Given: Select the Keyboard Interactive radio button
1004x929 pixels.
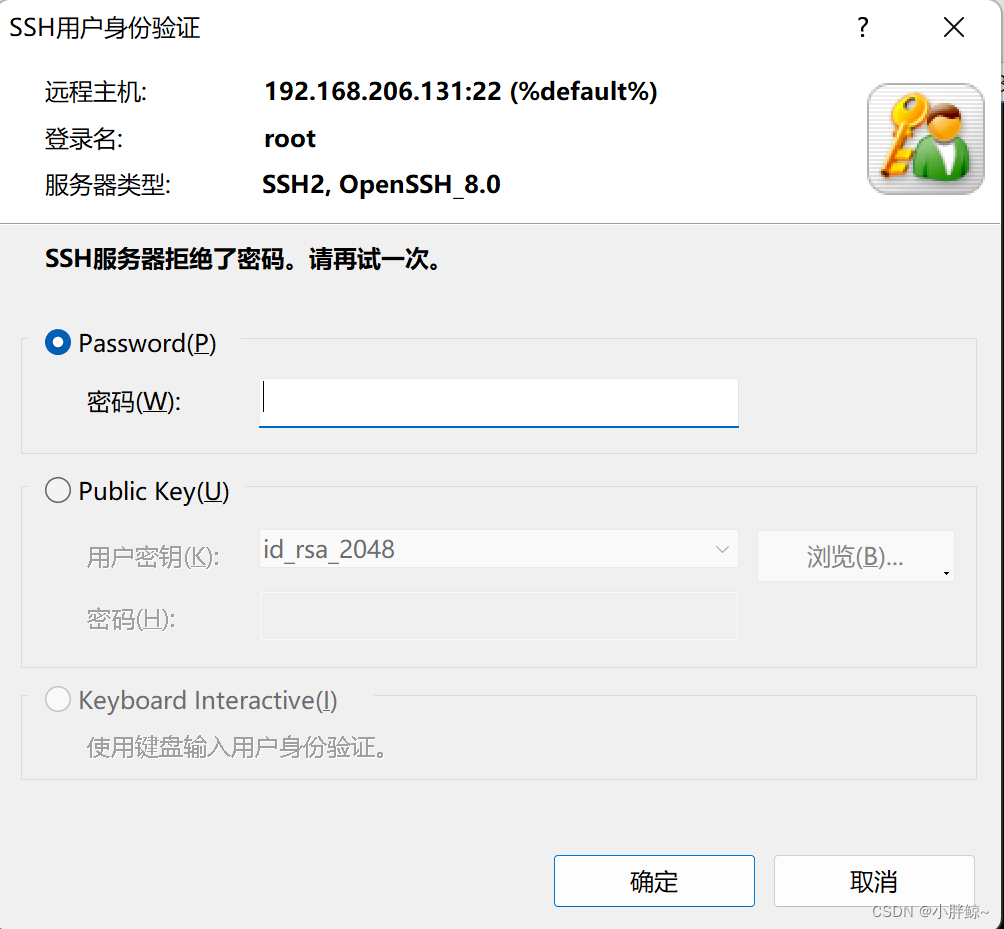Looking at the screenshot, I should coord(59,700).
